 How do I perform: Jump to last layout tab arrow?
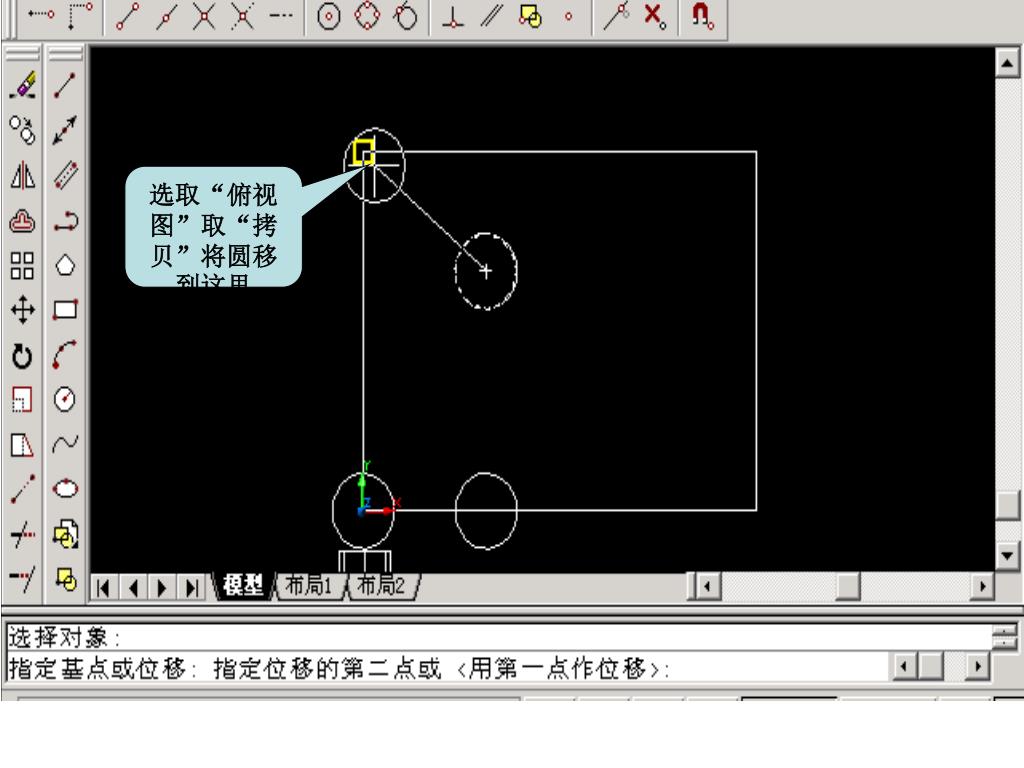click(x=191, y=588)
